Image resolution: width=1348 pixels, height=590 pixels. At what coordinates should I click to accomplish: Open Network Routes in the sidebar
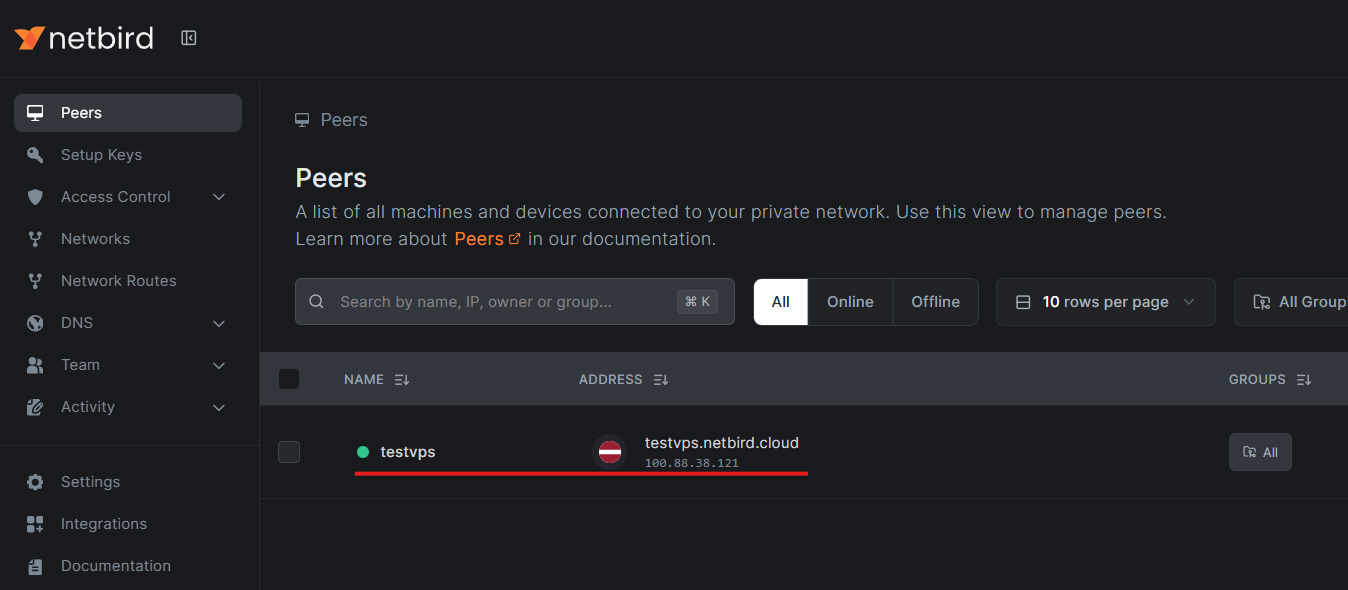(128, 281)
